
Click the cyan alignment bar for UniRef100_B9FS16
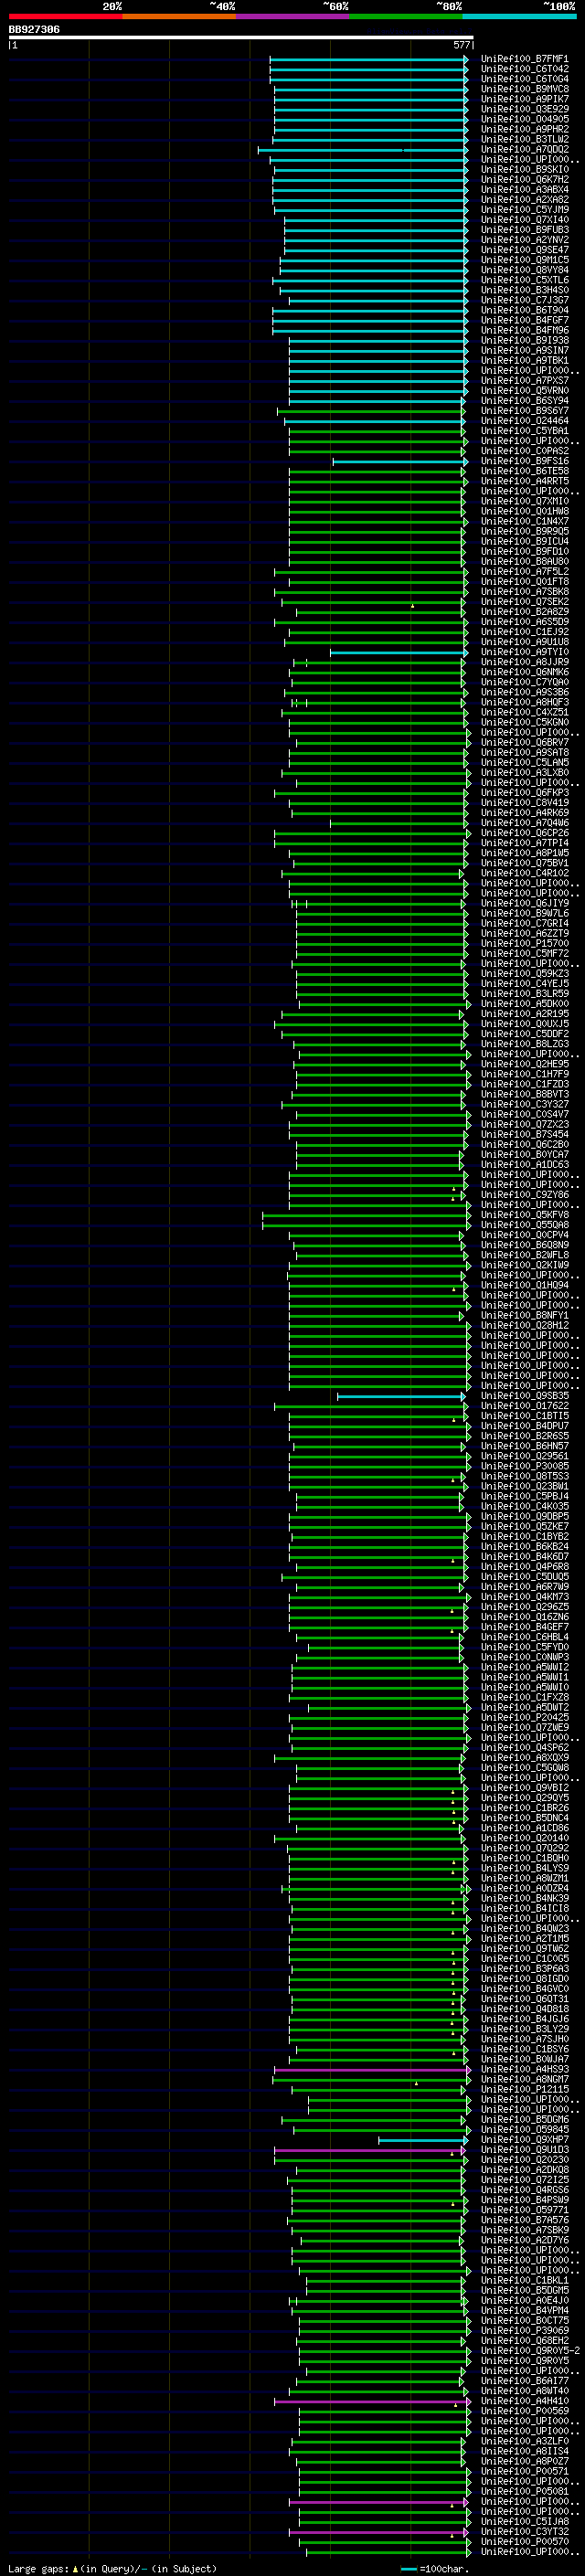point(400,461)
